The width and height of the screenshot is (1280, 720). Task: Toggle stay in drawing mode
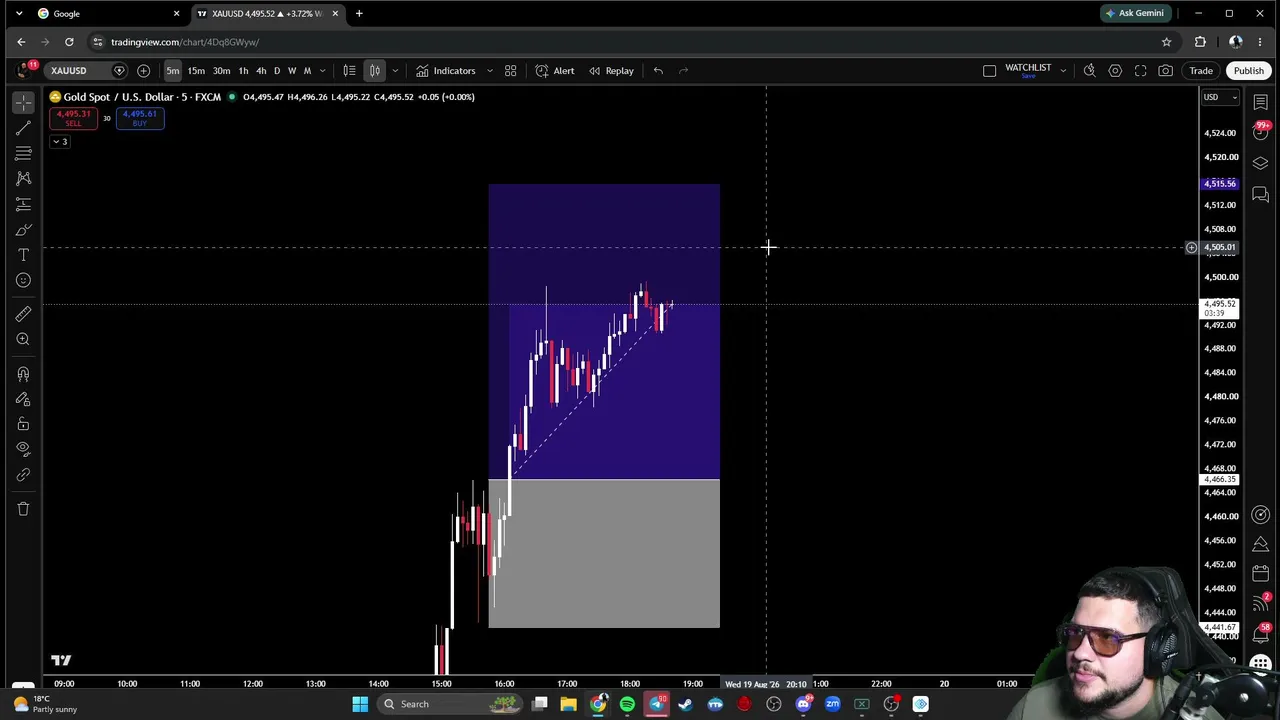(x=23, y=399)
